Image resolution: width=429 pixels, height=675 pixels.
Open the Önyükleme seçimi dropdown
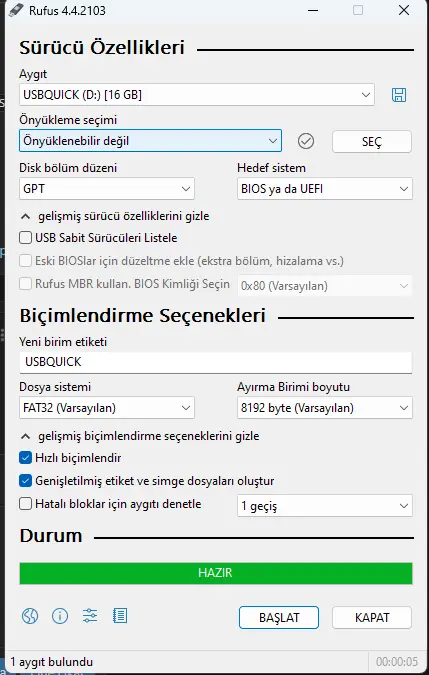tap(151, 141)
